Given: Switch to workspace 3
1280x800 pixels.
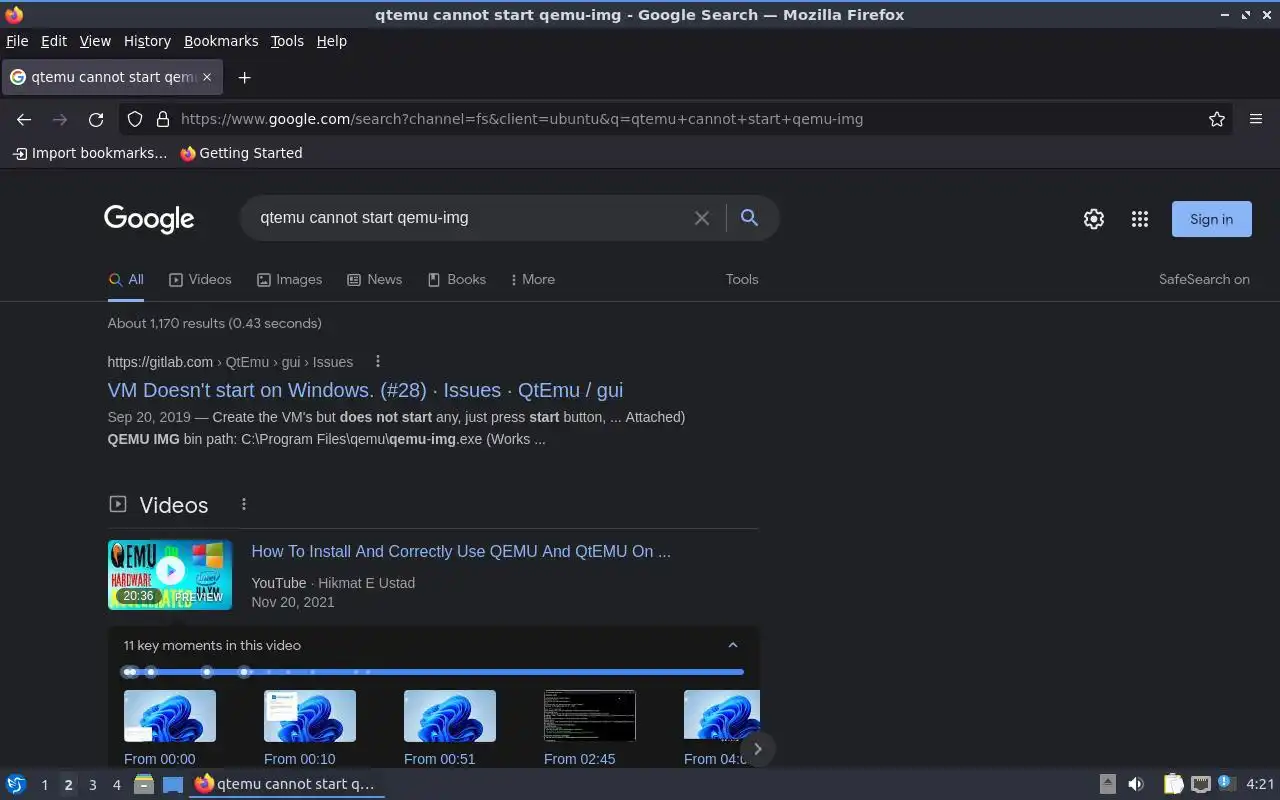Looking at the screenshot, I should click(x=92, y=785).
